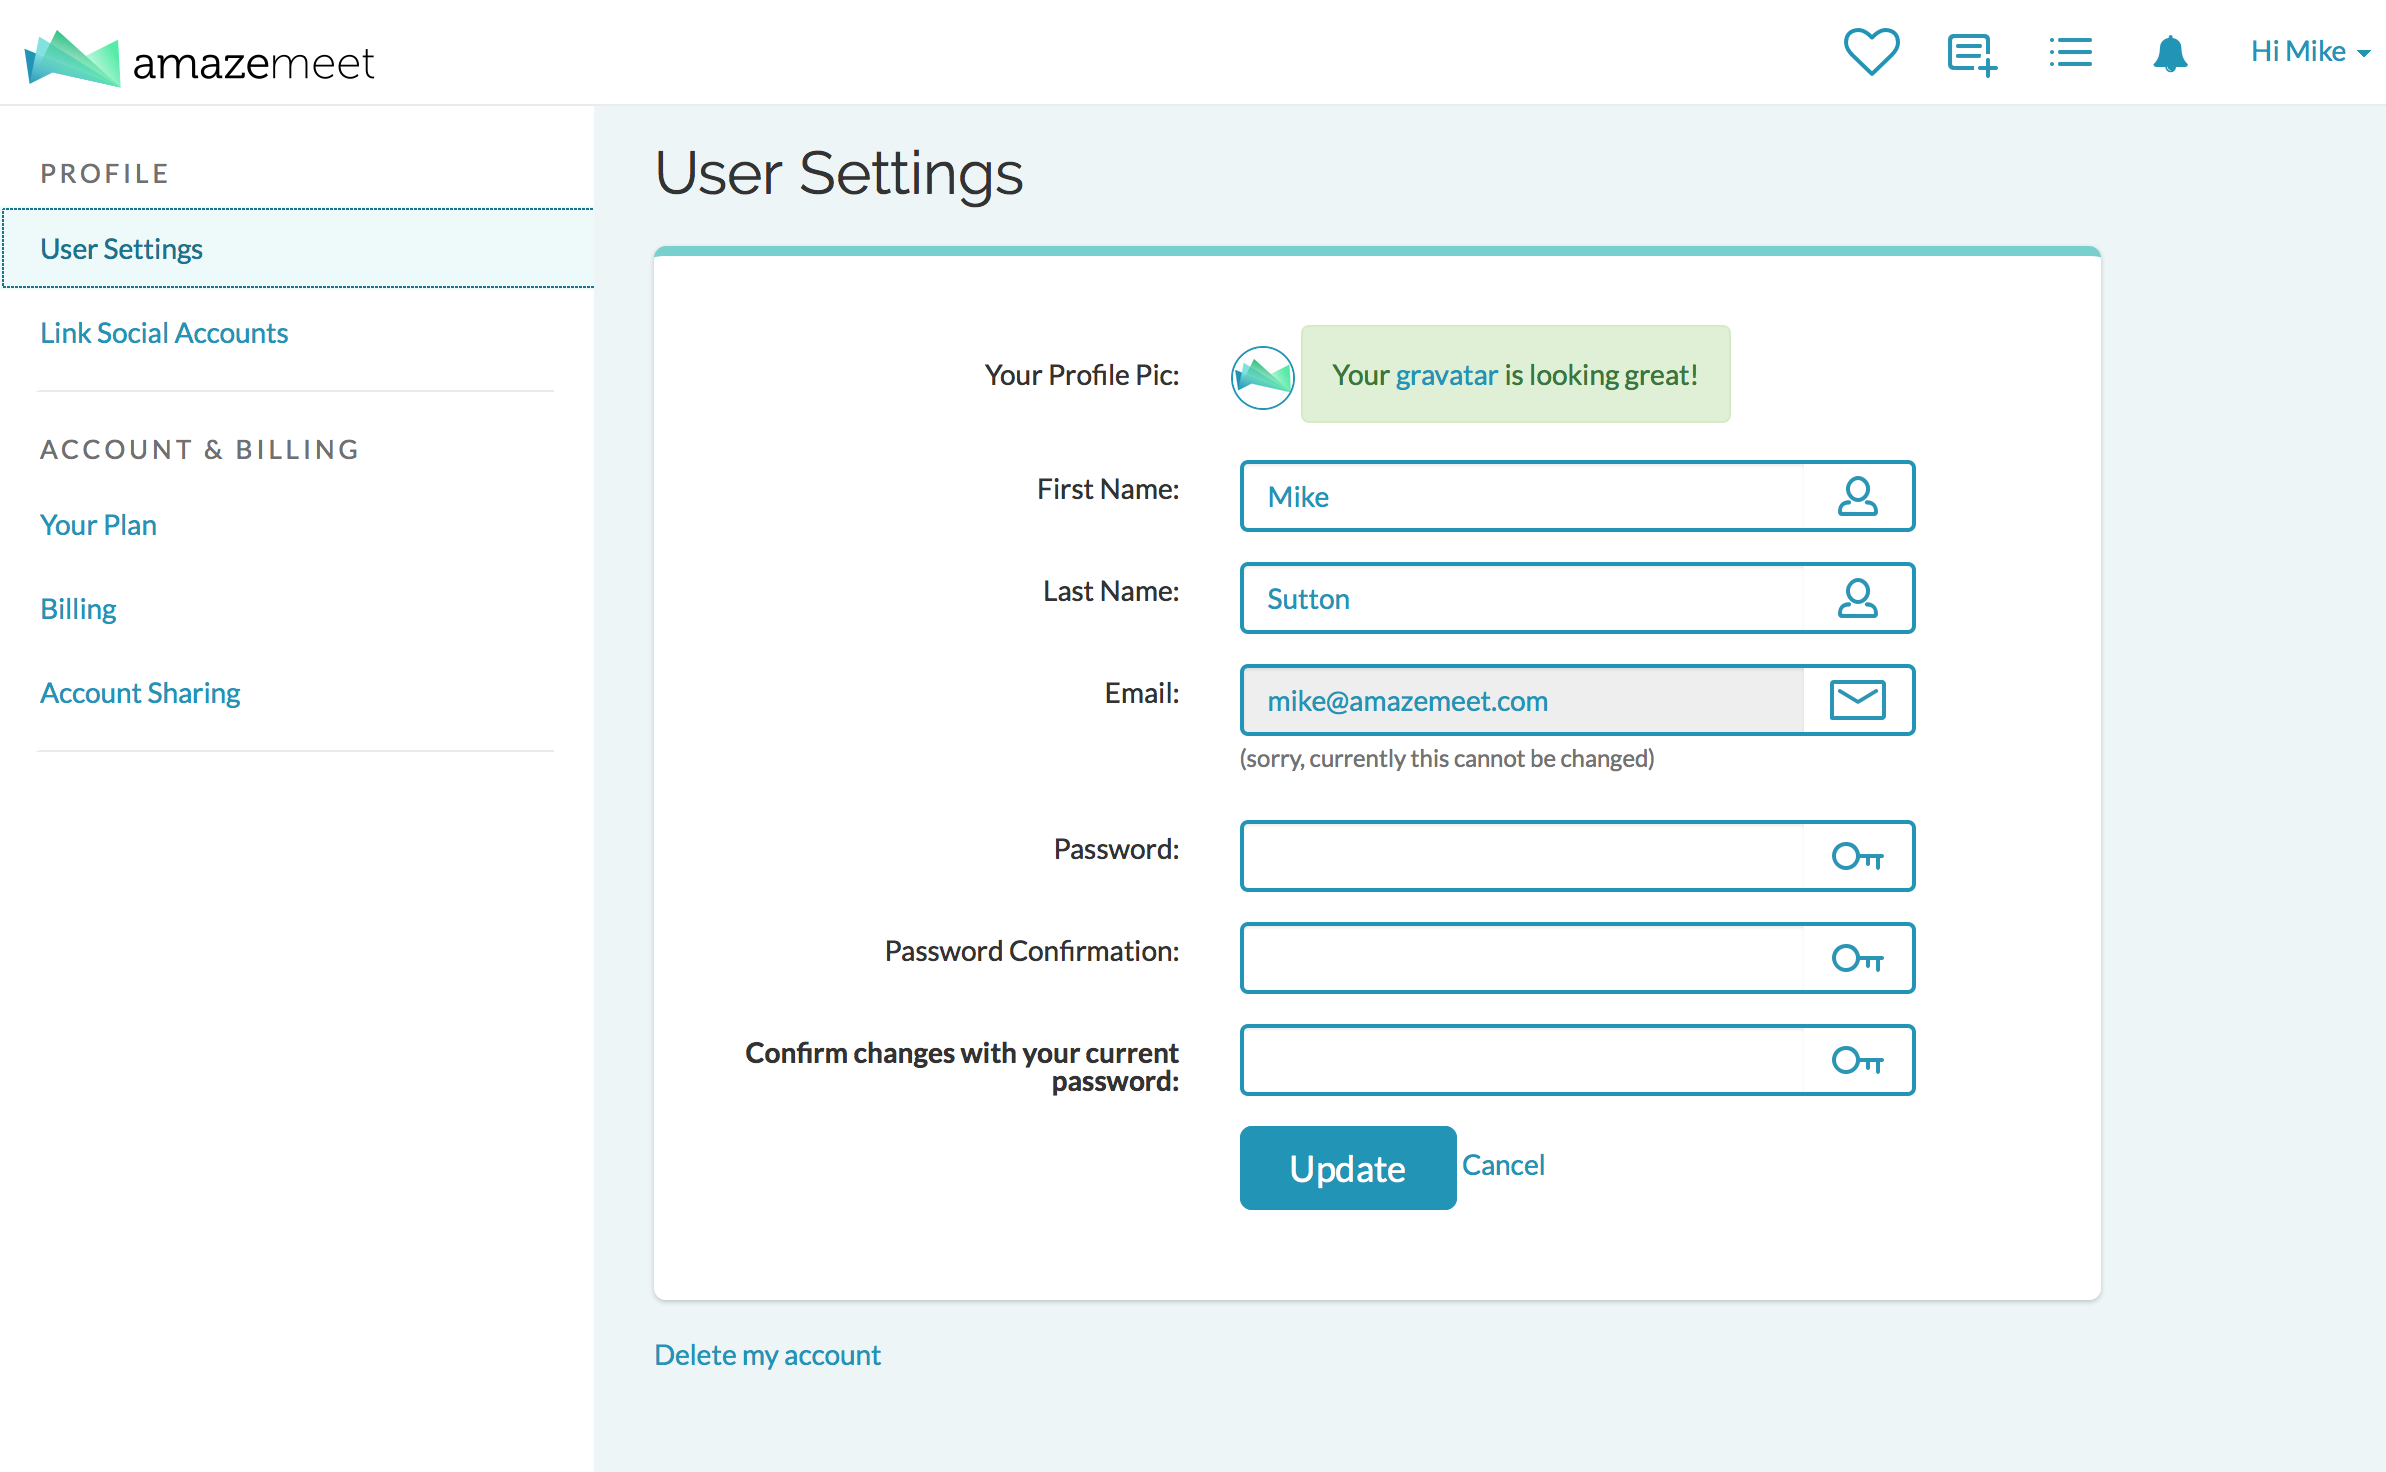Expand the Hi Mike user dropdown
The image size is (2386, 1472).
click(x=2310, y=52)
